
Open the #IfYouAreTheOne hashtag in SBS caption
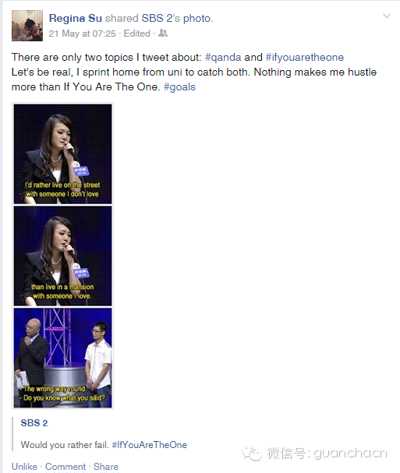pos(149,445)
